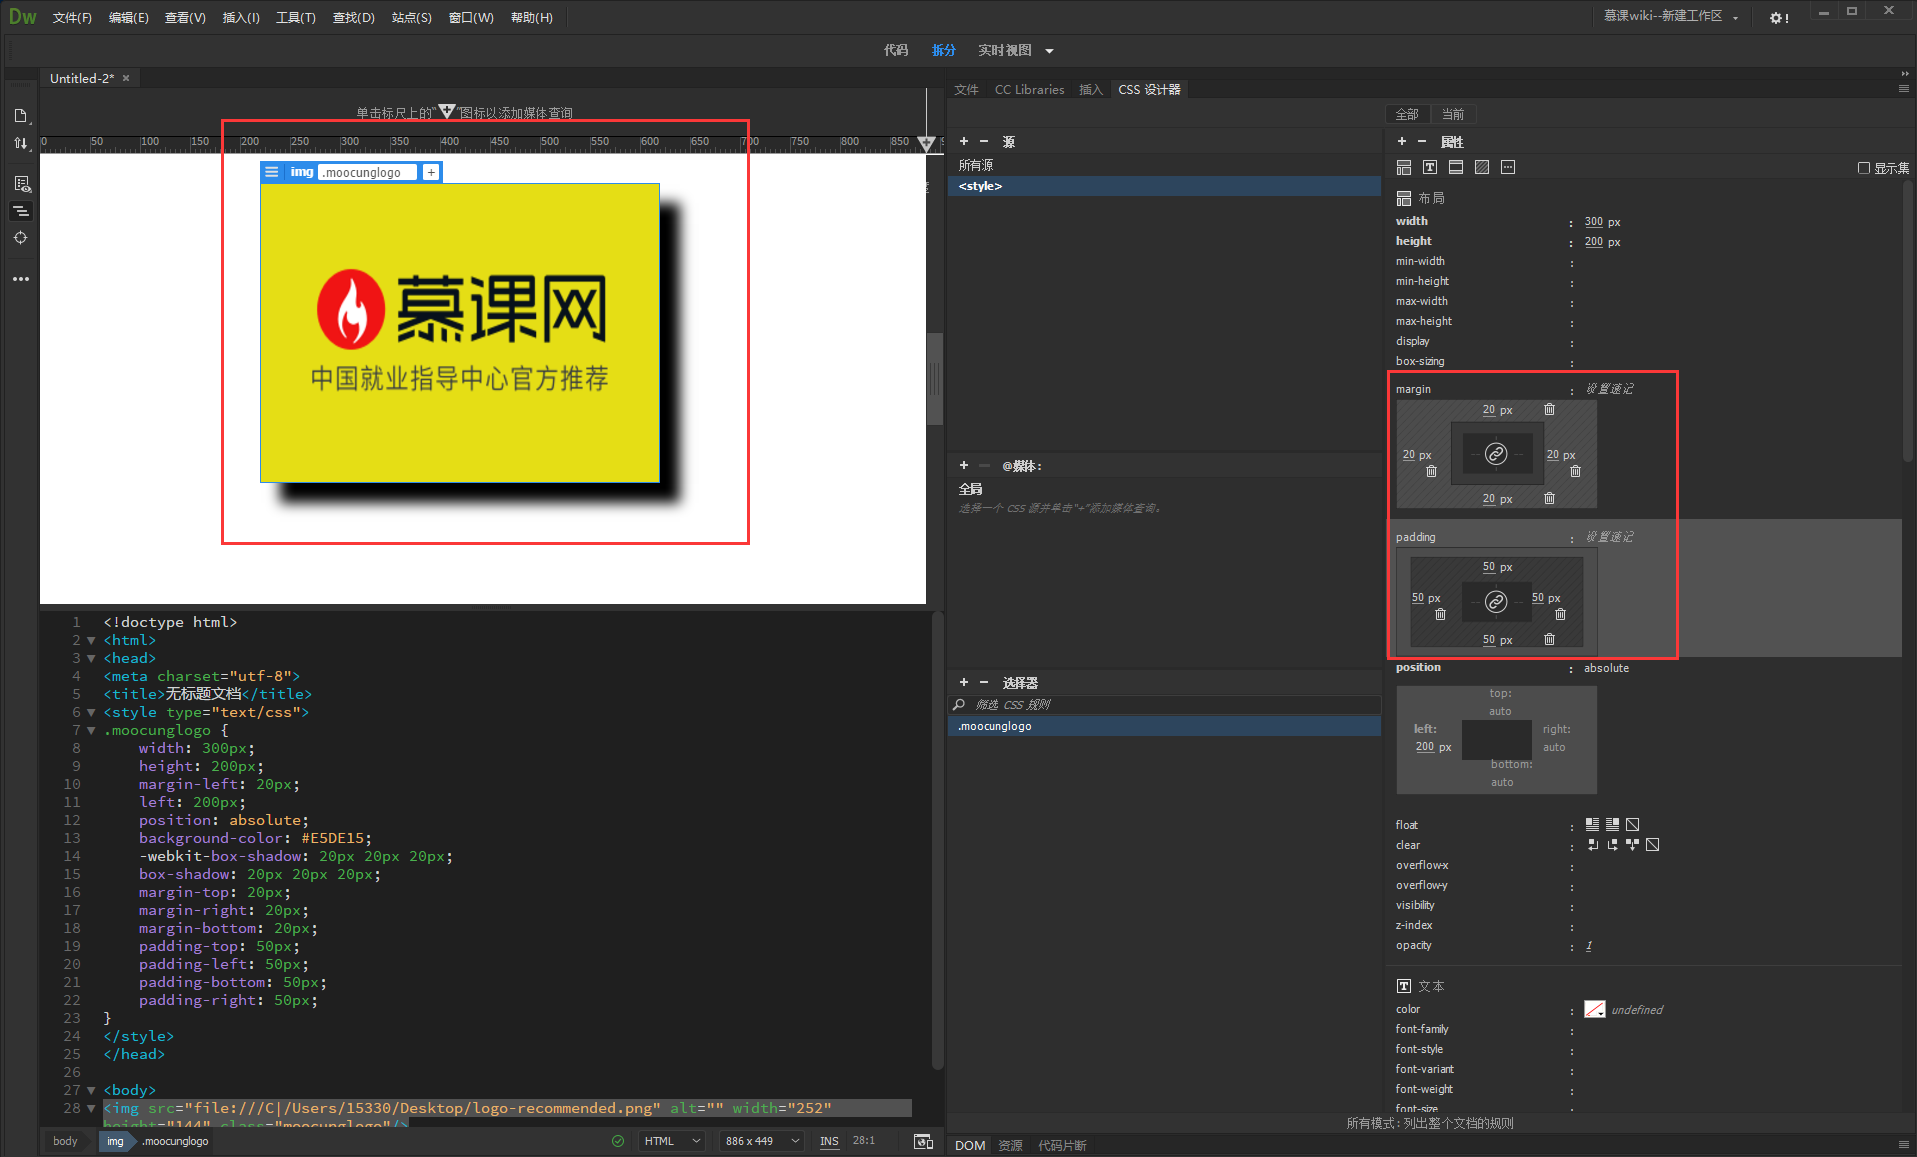Screen dimensions: 1917x1157
Task: Switch to the CC Libraries panel tab
Action: coord(1029,89)
